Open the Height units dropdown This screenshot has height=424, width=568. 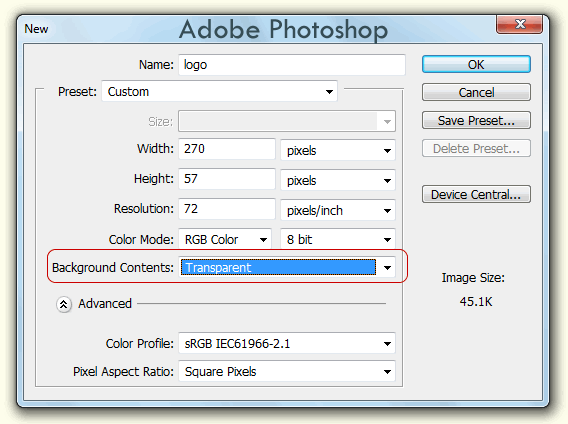point(338,180)
